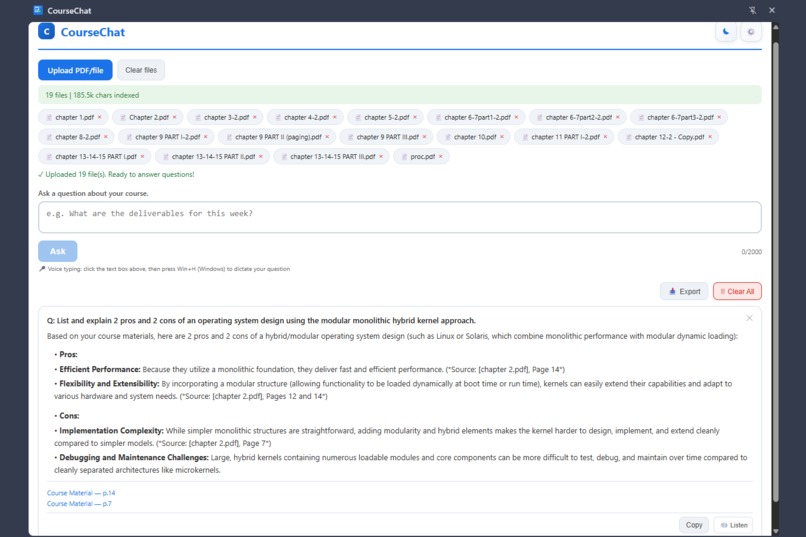This screenshot has height=537, width=806.
Task: Click file icon on chapter 1.pdf chip
Action: coord(49,118)
